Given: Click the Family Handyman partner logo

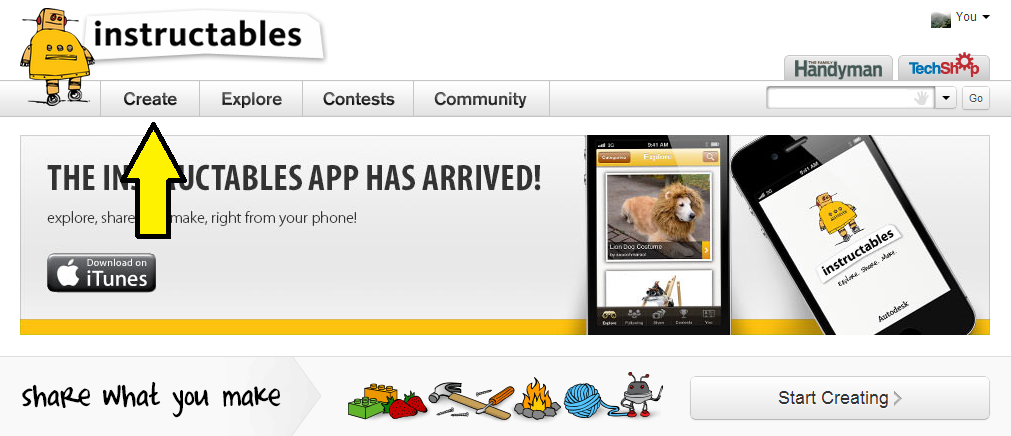Looking at the screenshot, I should (x=838, y=68).
